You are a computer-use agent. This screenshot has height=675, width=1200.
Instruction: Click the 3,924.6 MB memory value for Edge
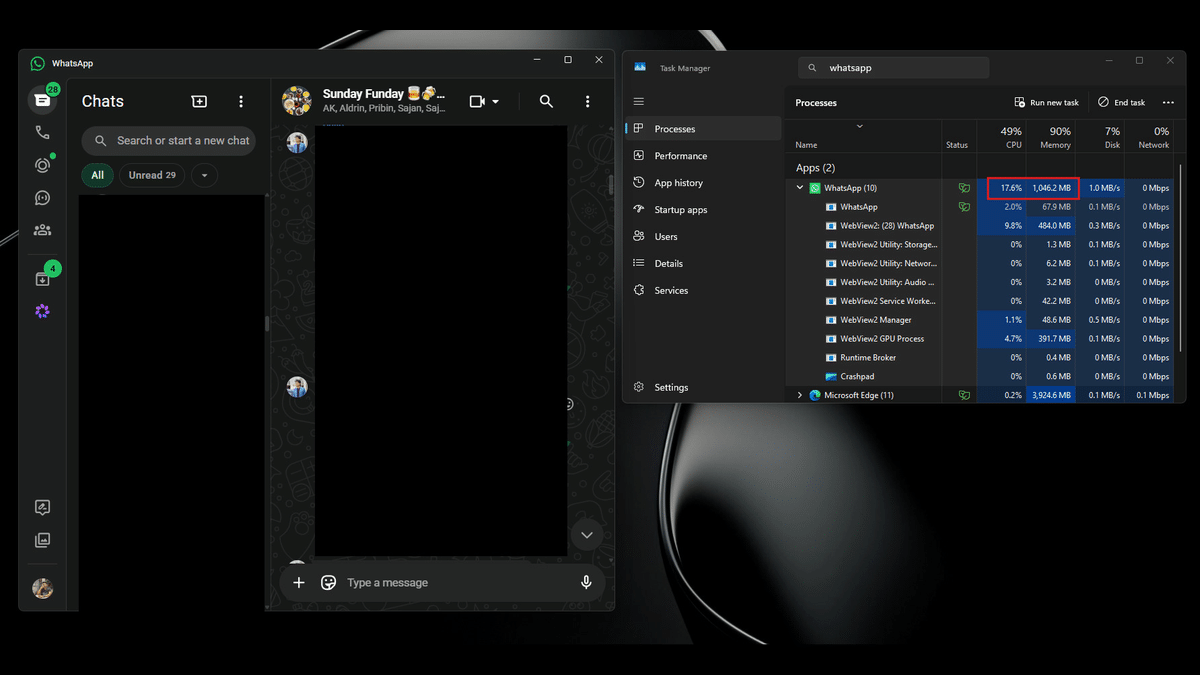1051,395
